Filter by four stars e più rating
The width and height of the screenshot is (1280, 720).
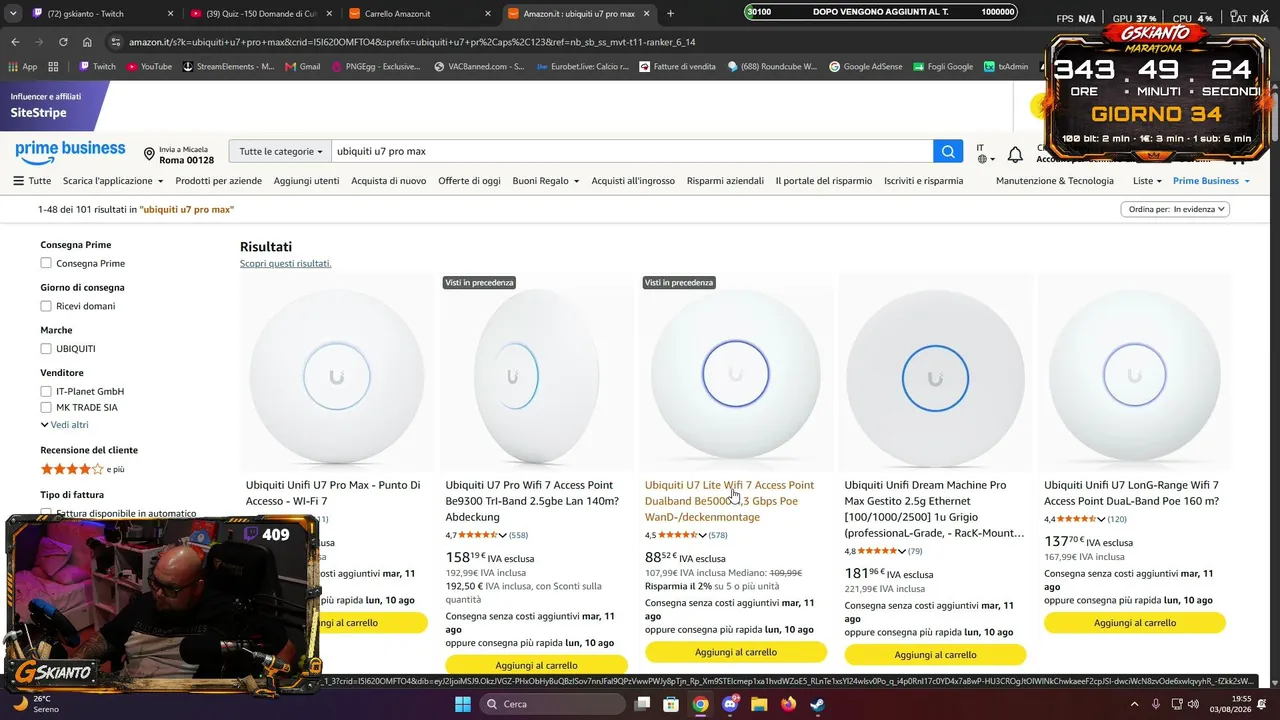pos(82,469)
